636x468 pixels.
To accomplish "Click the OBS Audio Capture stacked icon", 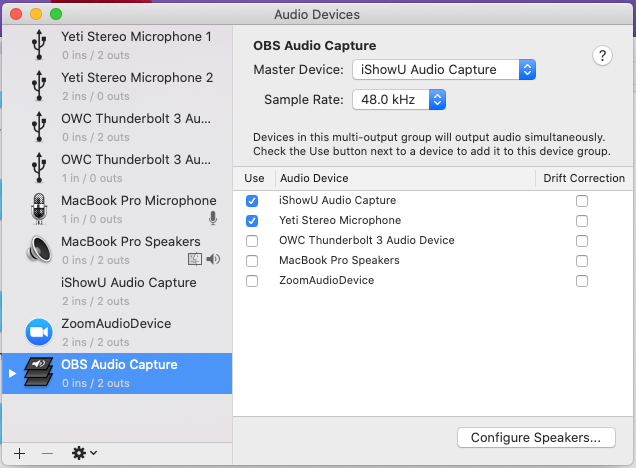I will pyautogui.click(x=39, y=373).
